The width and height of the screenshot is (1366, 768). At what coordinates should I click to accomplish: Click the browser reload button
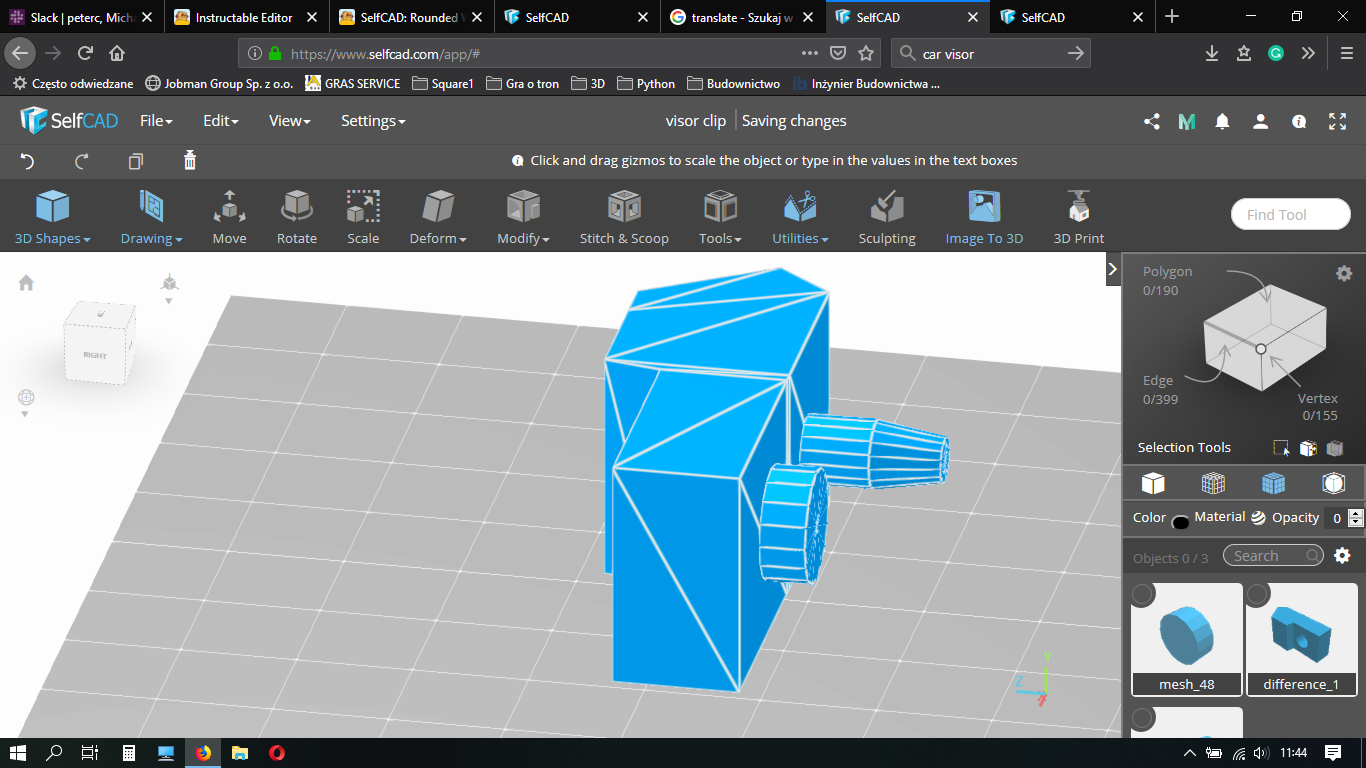(x=85, y=53)
